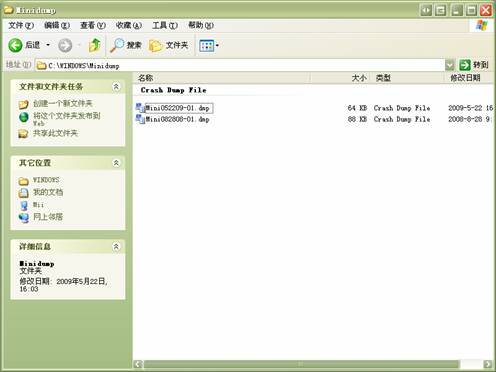This screenshot has width=496, height=372.
Task: Collapse the File and Folder Tasks panel
Action: (x=116, y=87)
